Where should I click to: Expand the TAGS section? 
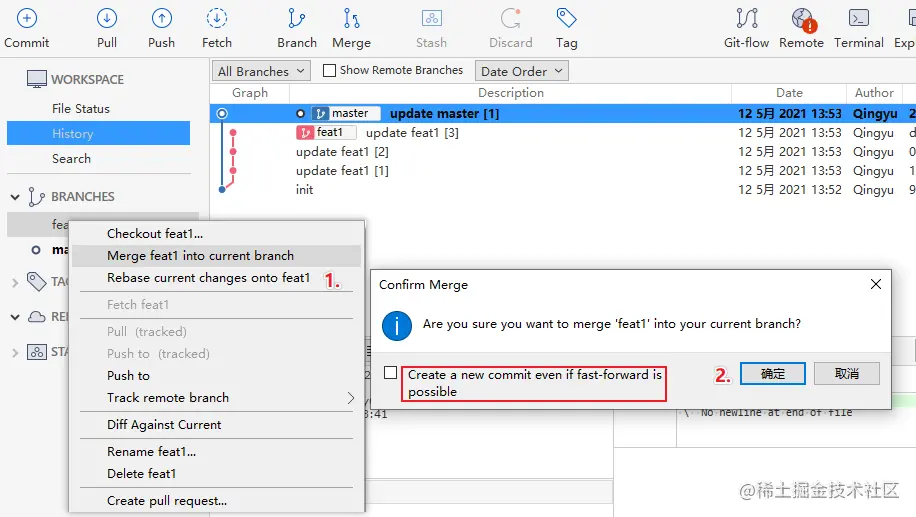[x=15, y=283]
